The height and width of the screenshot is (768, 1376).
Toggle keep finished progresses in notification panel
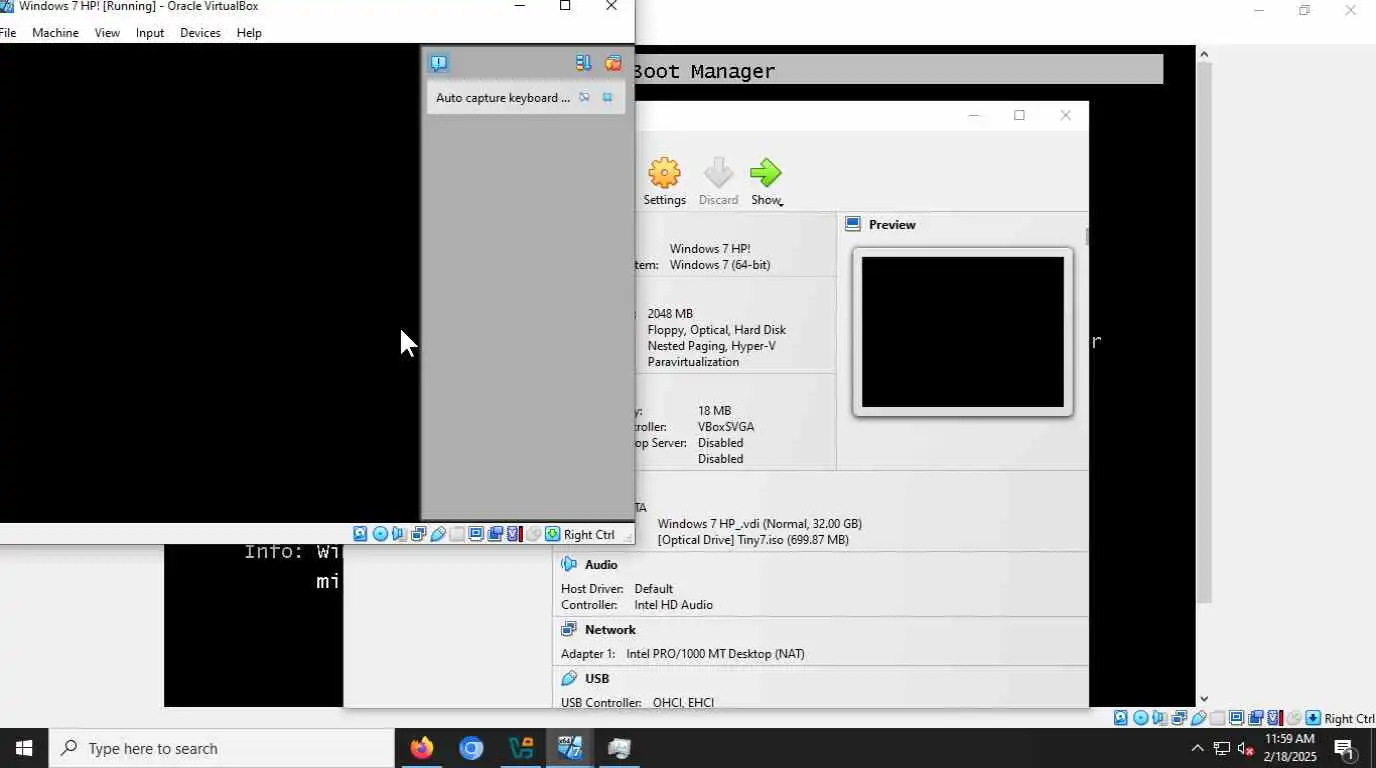pyautogui.click(x=583, y=63)
